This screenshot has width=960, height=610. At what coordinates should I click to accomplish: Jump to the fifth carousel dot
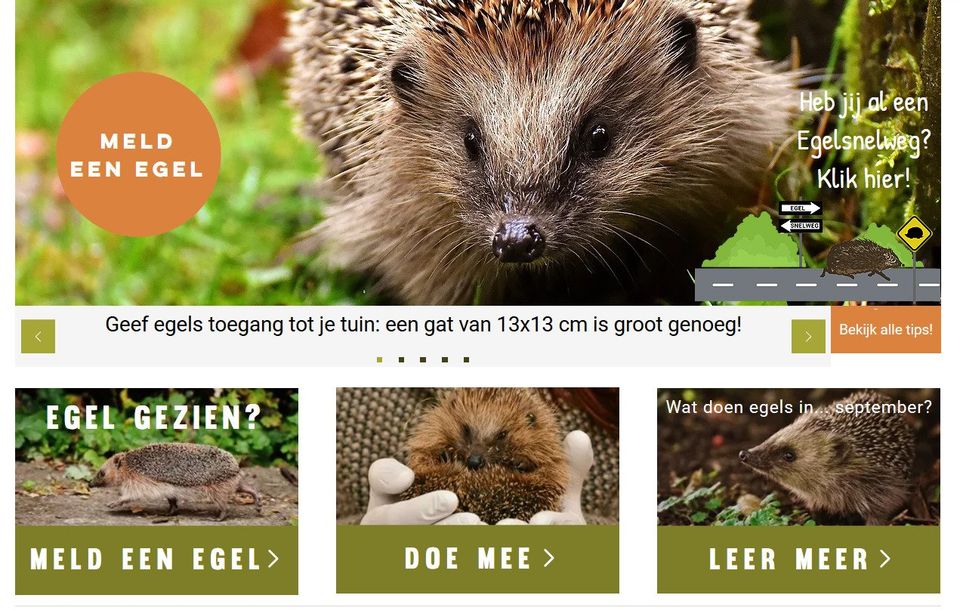[467, 360]
